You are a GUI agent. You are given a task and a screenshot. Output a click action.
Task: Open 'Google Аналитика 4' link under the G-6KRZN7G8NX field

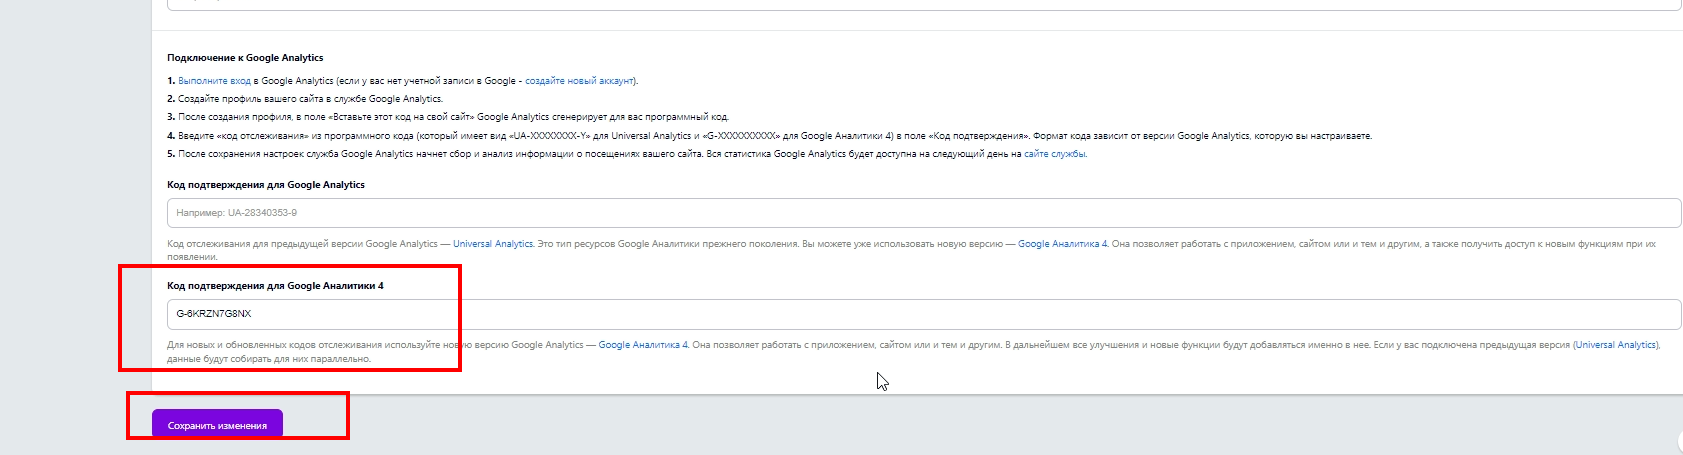click(x=643, y=345)
